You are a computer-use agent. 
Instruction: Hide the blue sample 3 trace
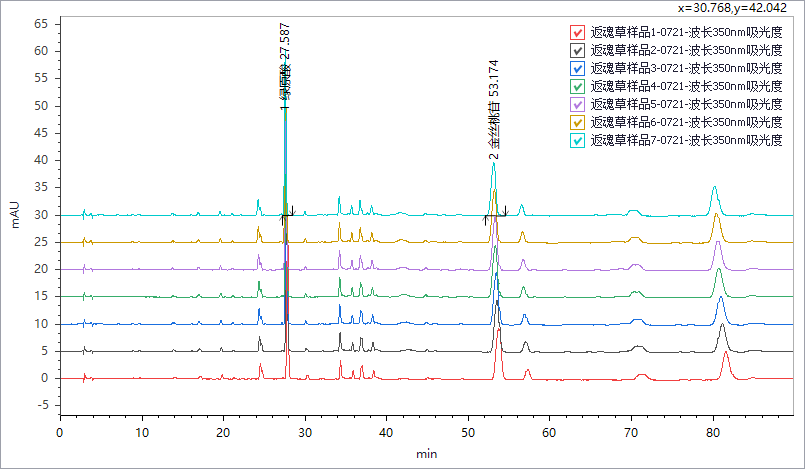pyautogui.click(x=577, y=68)
